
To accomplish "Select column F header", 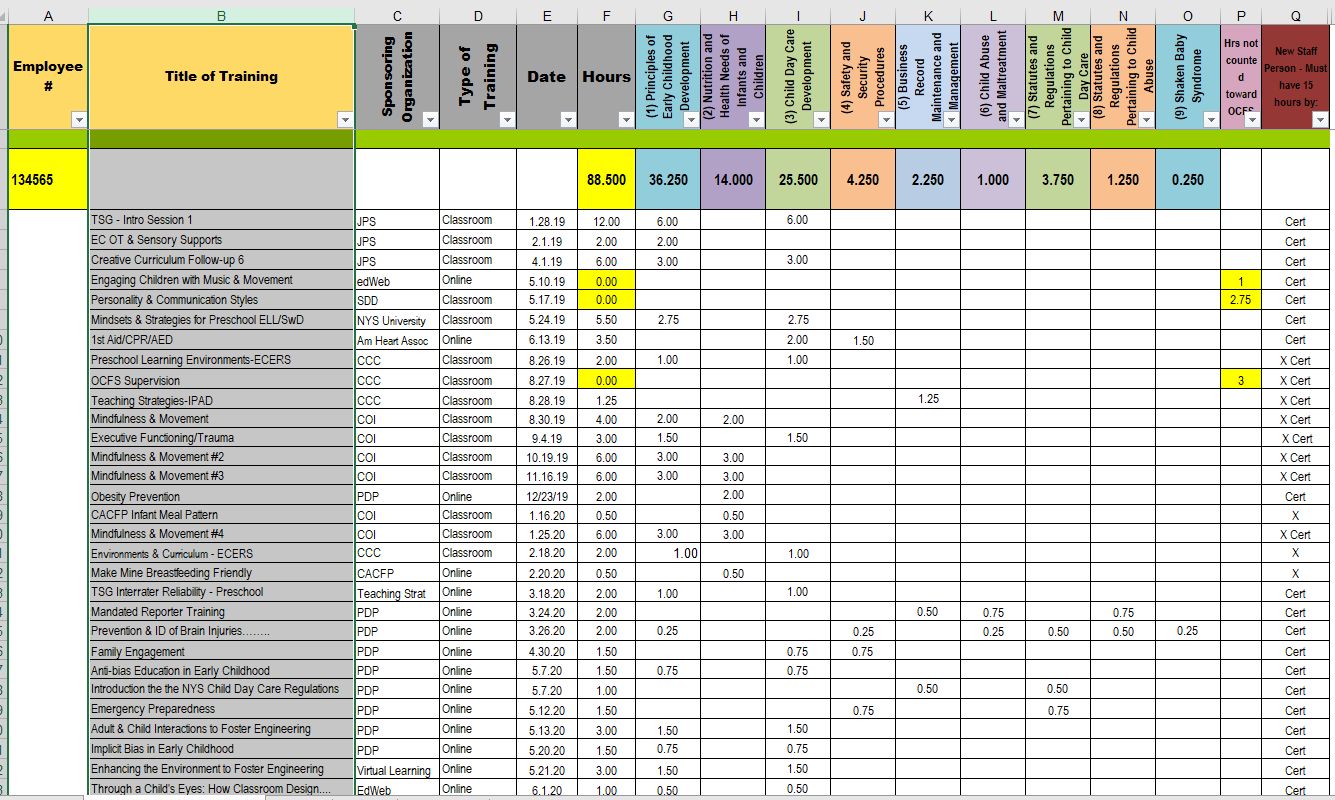I will coord(606,15).
